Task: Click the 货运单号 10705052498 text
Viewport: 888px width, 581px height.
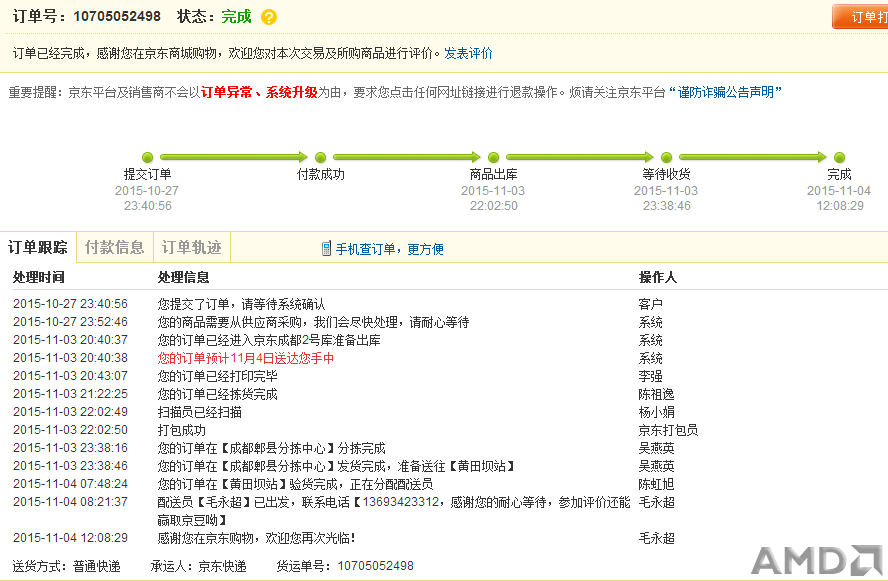Action: tap(345, 566)
